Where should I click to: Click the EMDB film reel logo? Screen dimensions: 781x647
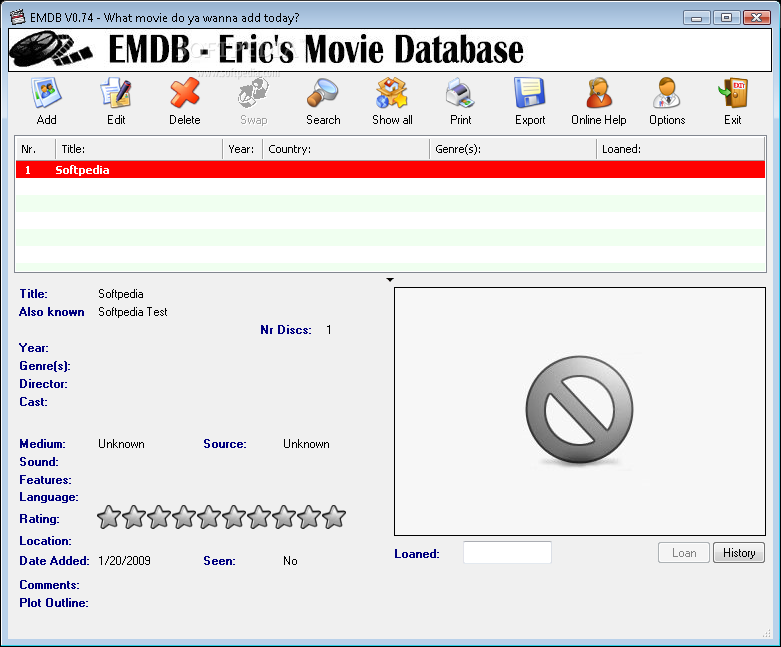pyautogui.click(x=51, y=49)
